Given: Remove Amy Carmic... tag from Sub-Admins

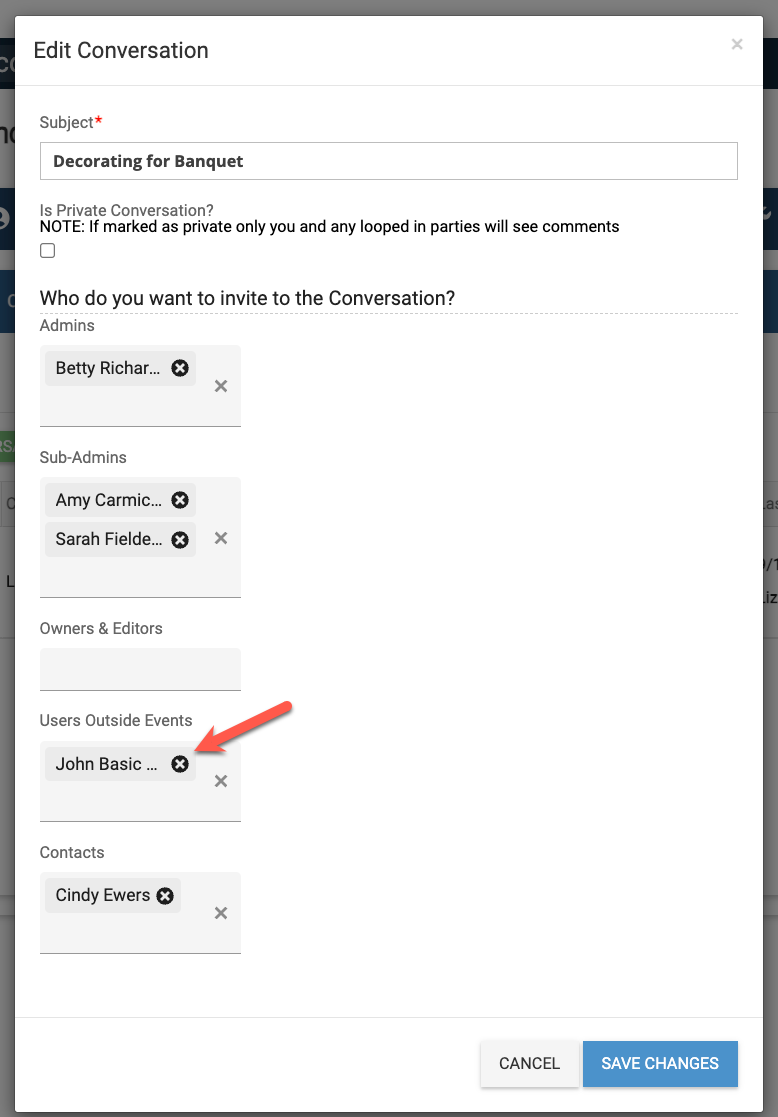Looking at the screenshot, I should pyautogui.click(x=180, y=500).
